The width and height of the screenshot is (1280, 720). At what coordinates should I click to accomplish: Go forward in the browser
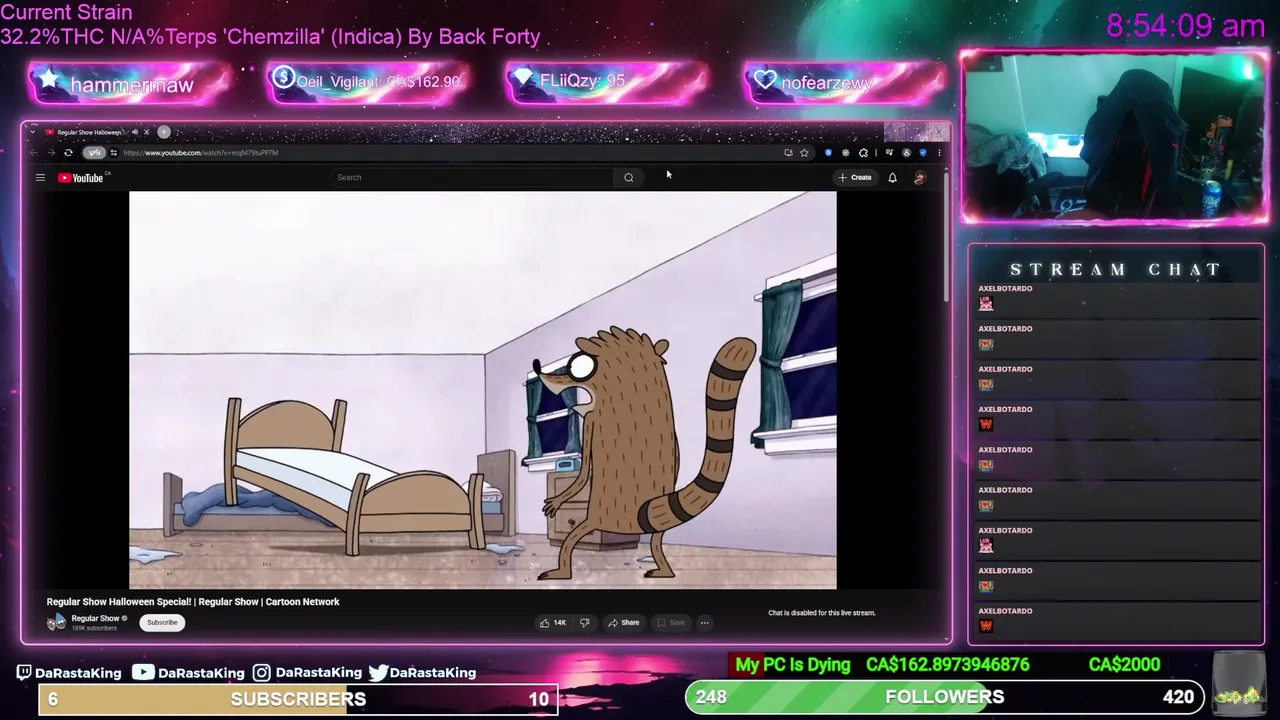51,153
